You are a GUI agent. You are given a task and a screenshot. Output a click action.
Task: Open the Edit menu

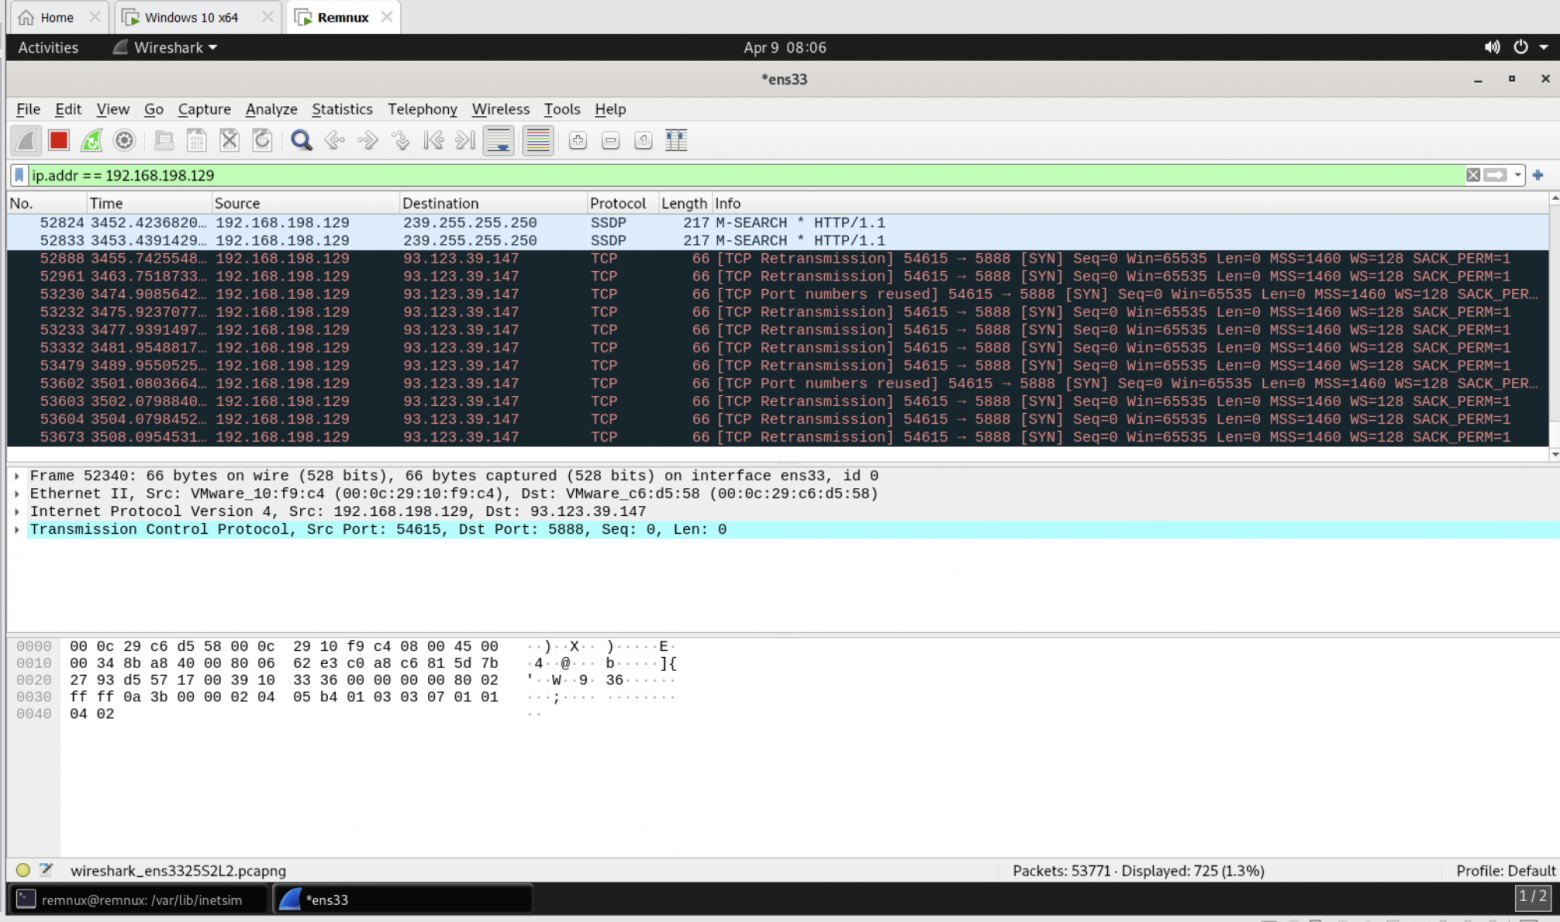tap(68, 109)
